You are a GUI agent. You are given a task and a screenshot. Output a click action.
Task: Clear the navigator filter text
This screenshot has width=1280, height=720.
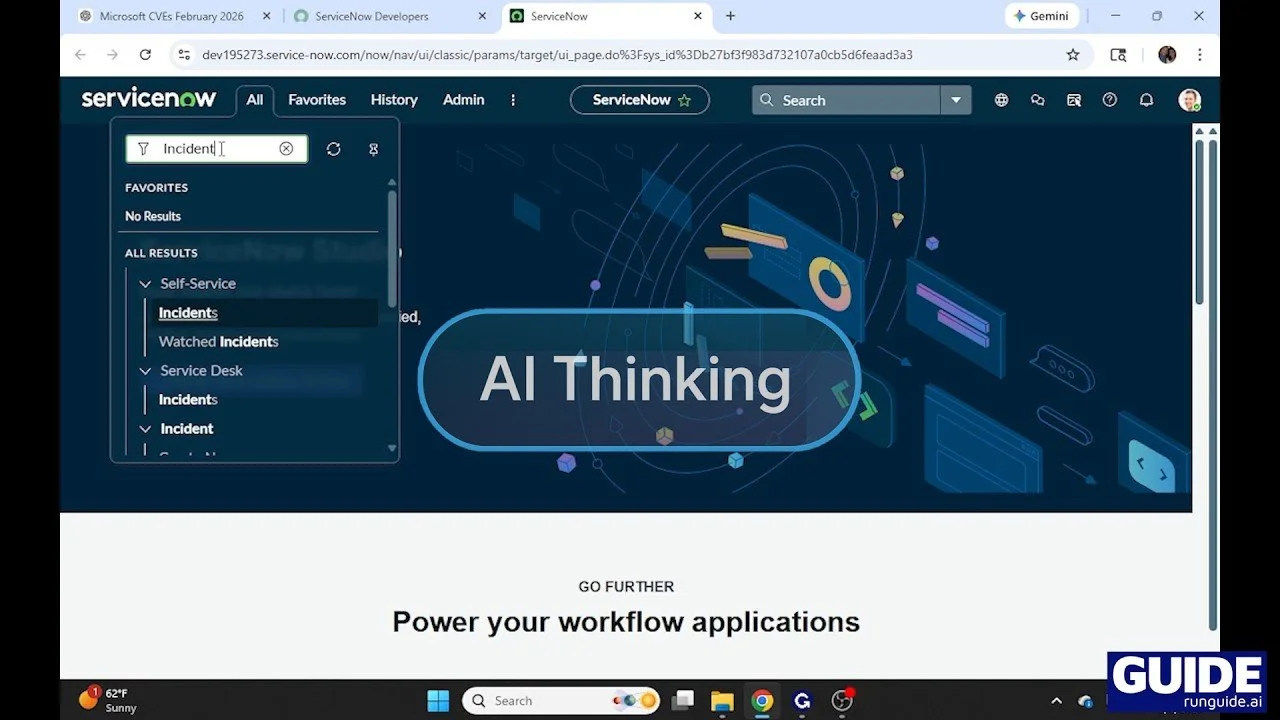(286, 149)
